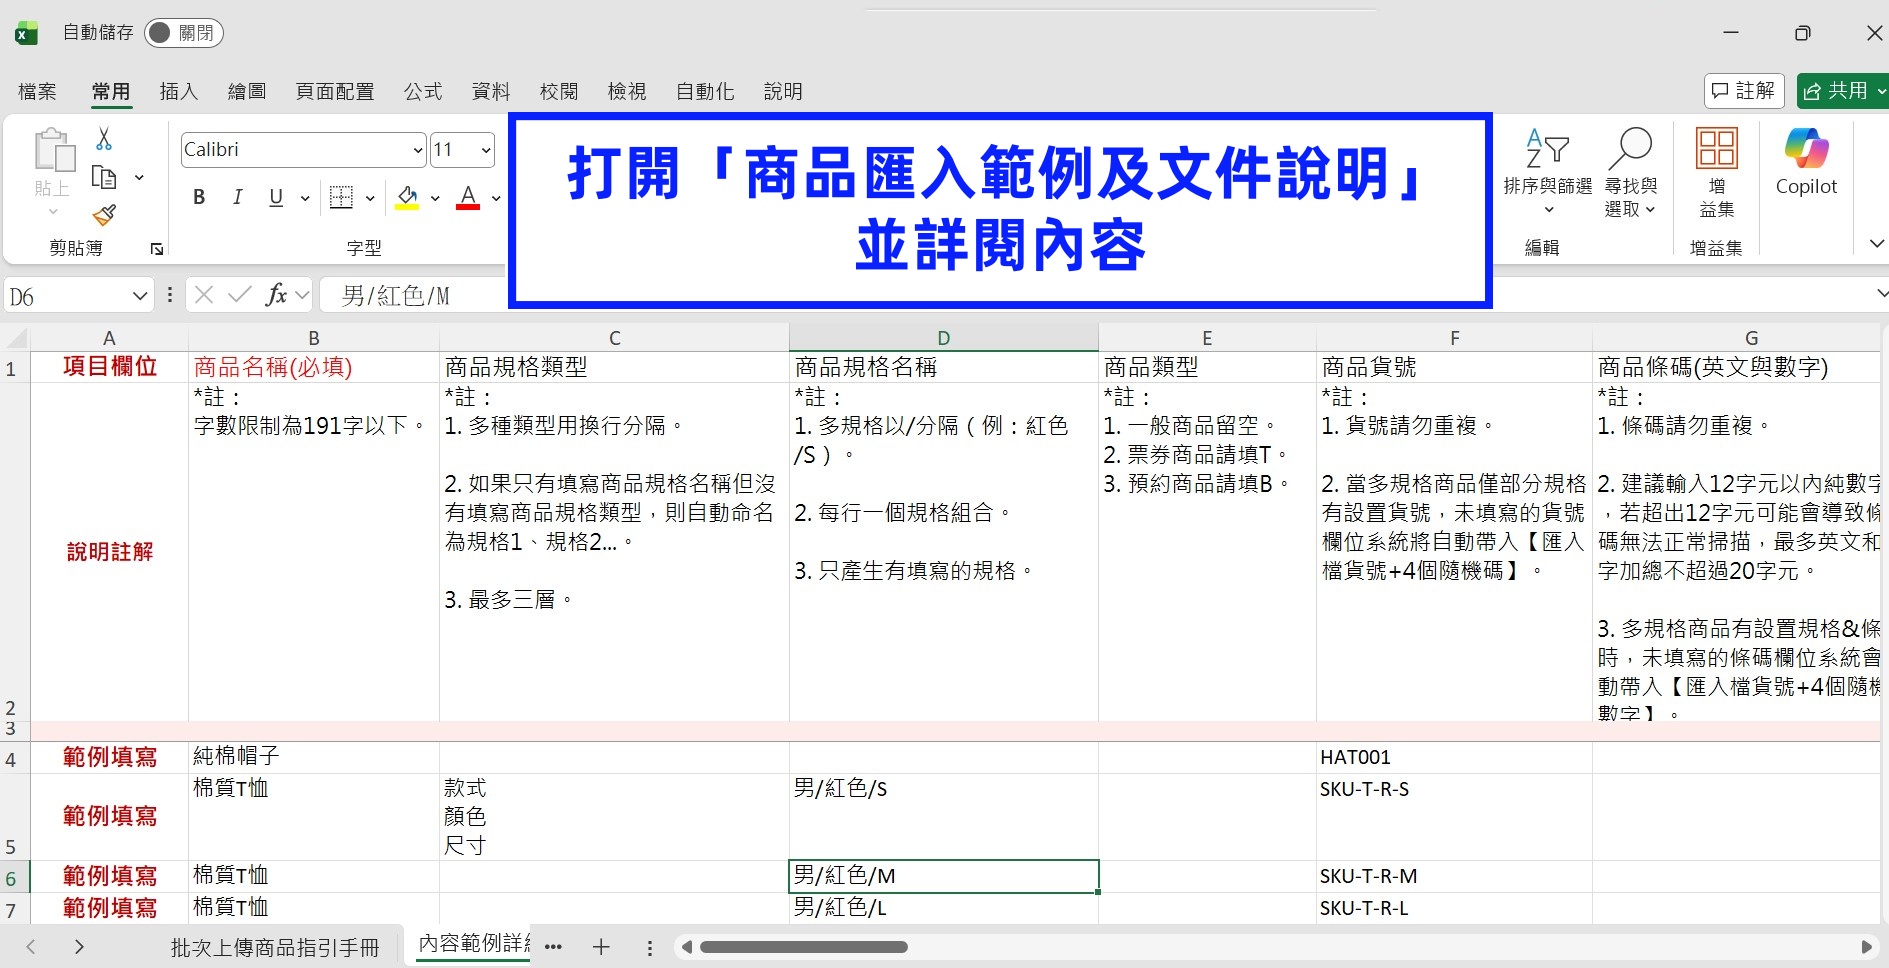Screen dimensions: 1889x968
Task: Click the insert function fx icon
Action: pyautogui.click(x=276, y=294)
